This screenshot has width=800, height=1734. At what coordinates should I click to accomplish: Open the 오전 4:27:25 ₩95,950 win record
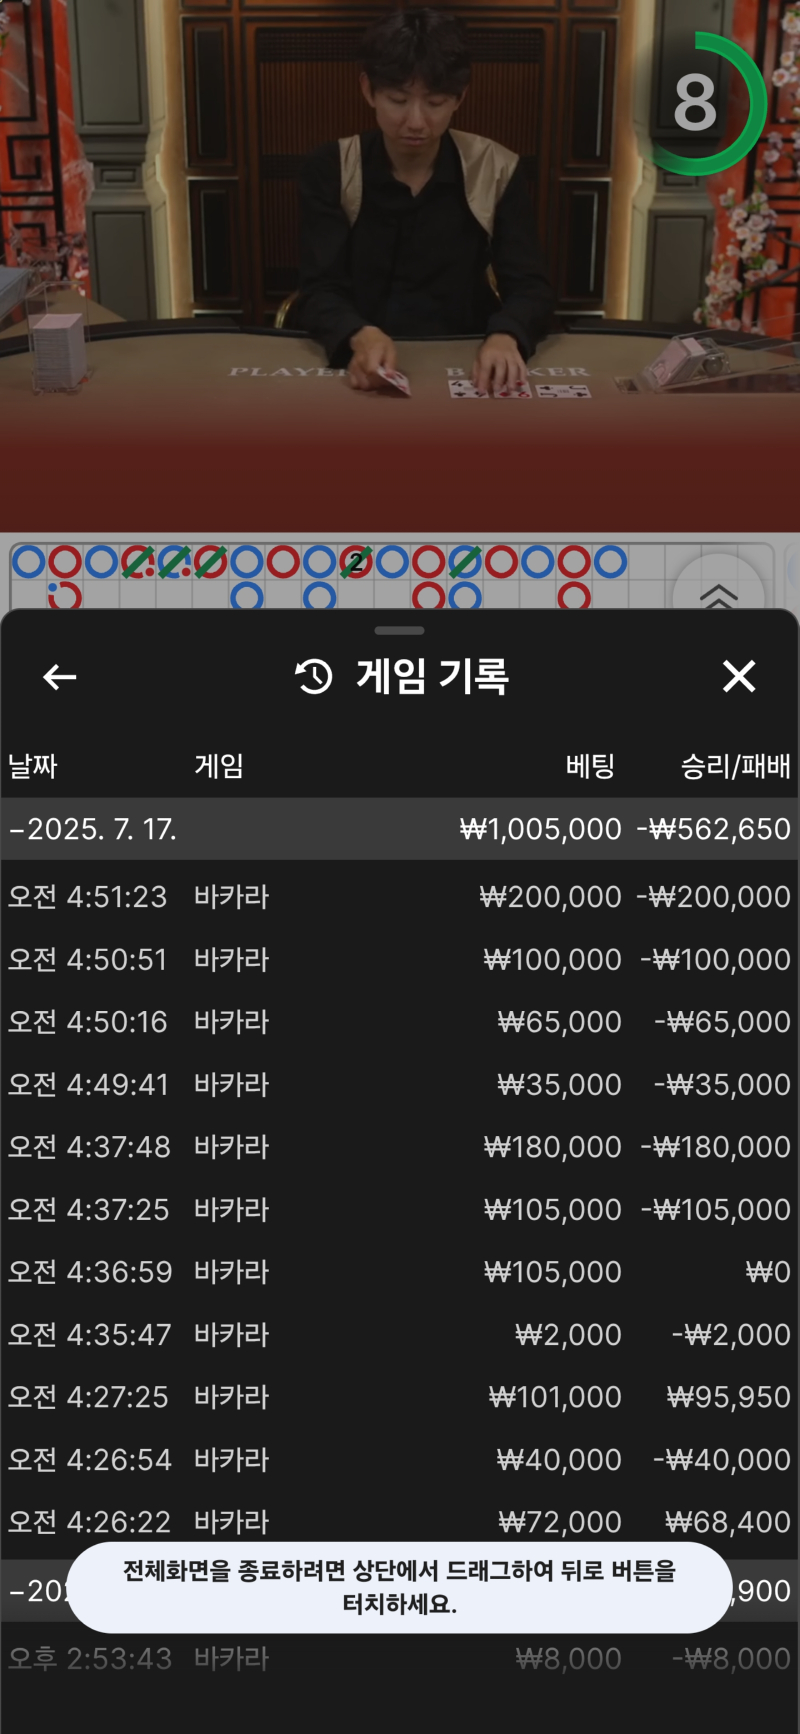click(400, 1397)
